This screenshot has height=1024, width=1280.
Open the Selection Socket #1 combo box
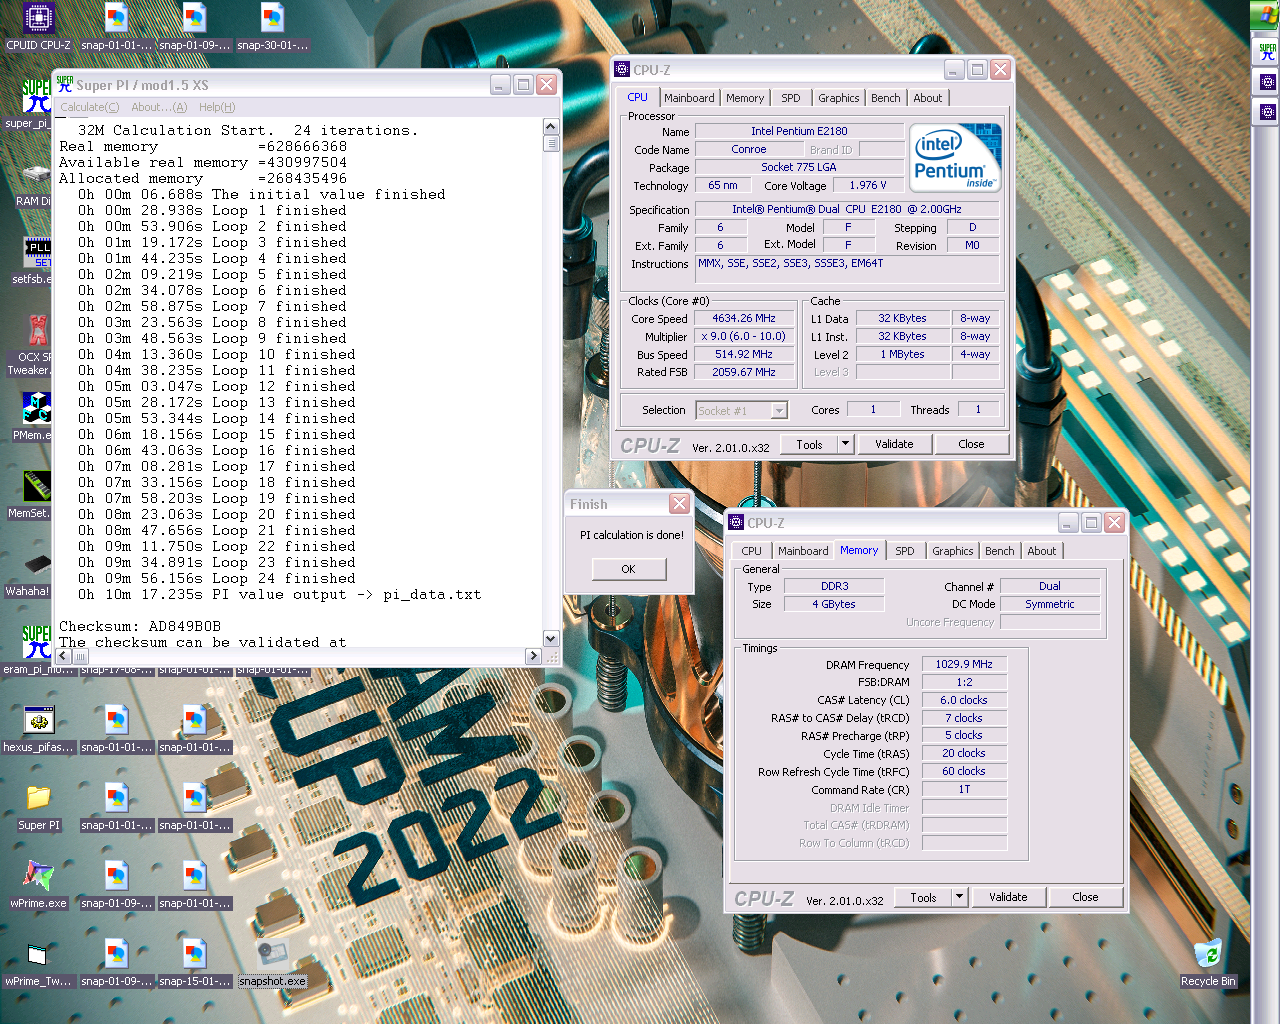pyautogui.click(x=741, y=410)
